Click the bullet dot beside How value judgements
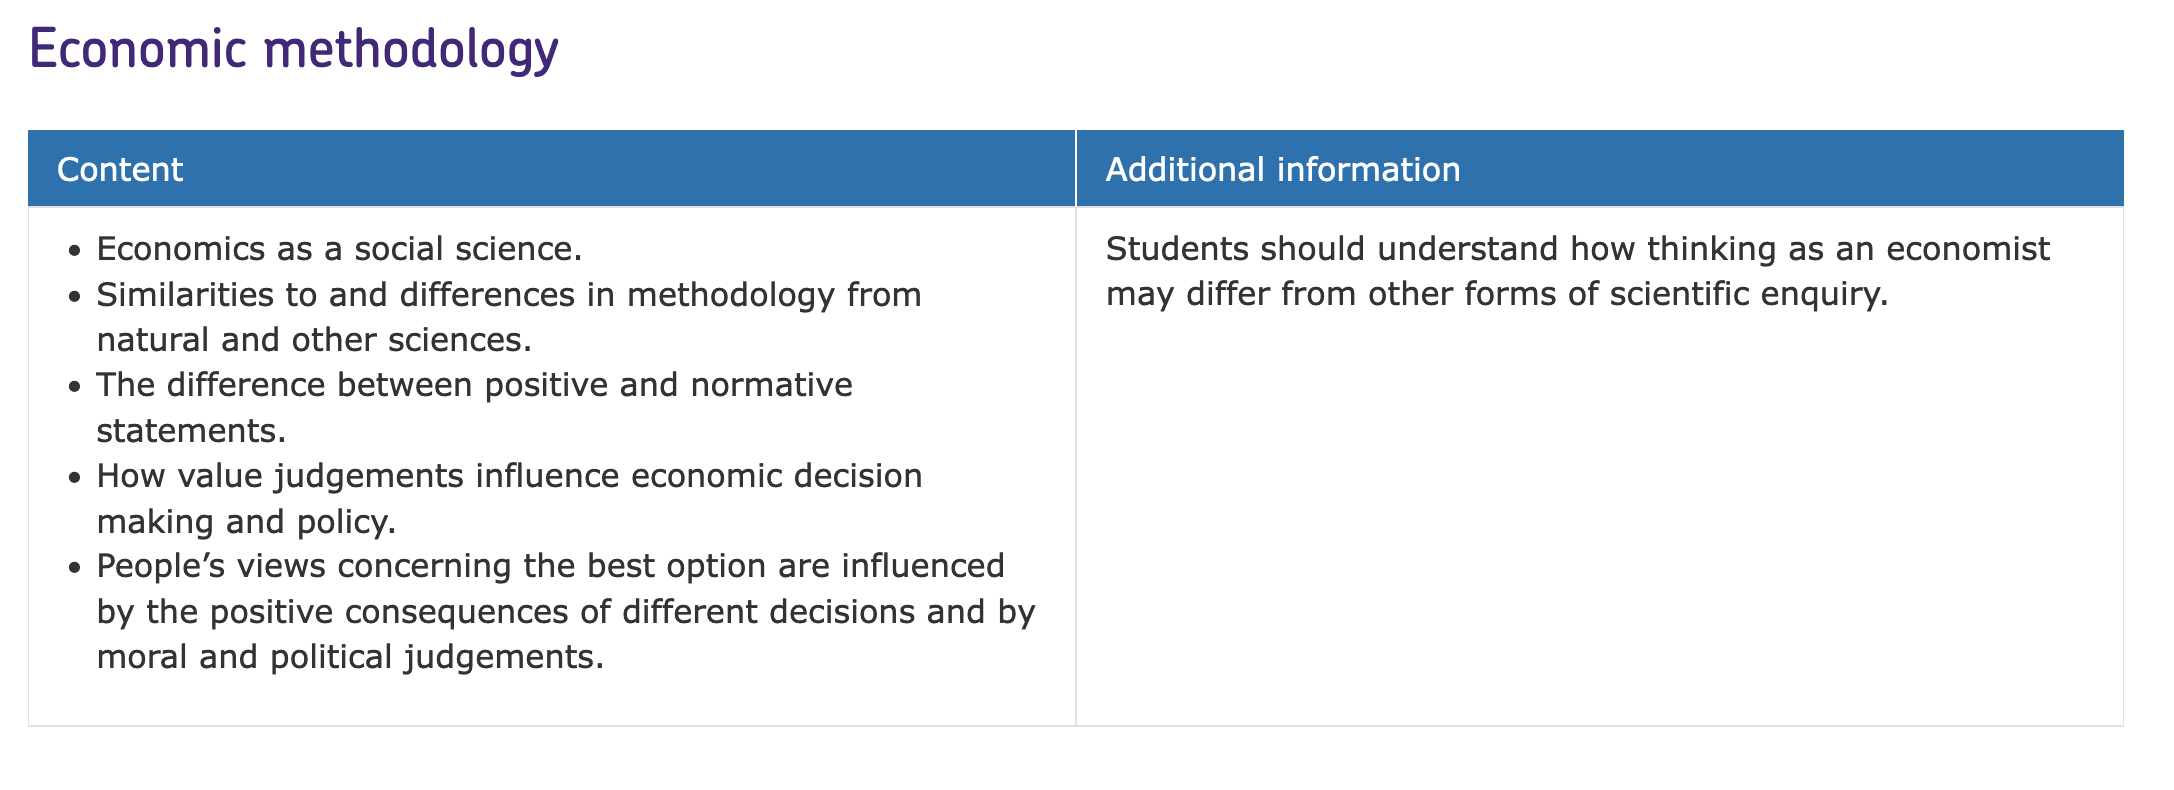This screenshot has width=2174, height=790. point(74,477)
